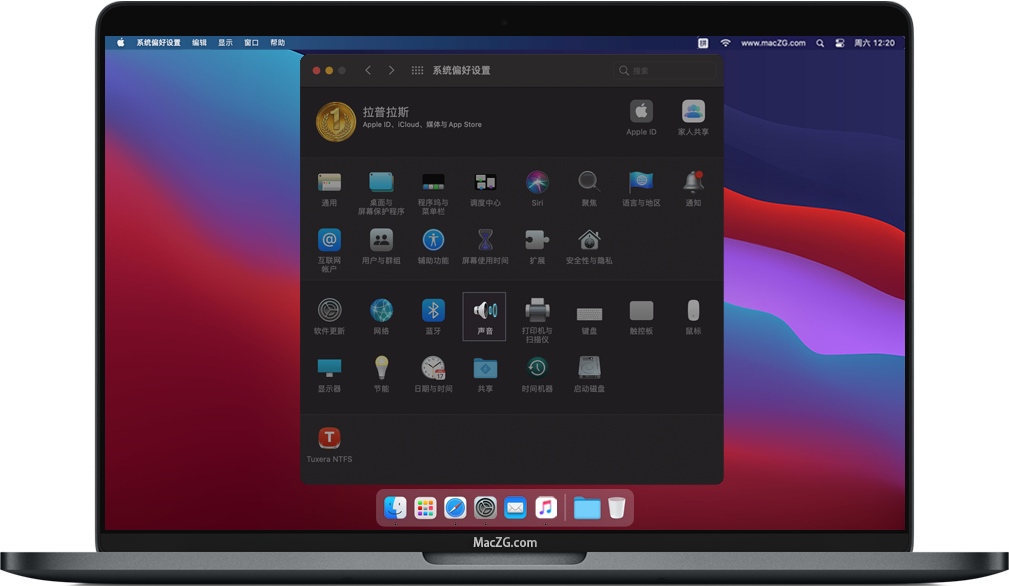Screen dimensions: 1009x586
Task: Click the 拉普拉斯 user profile avatar
Action: coord(336,122)
